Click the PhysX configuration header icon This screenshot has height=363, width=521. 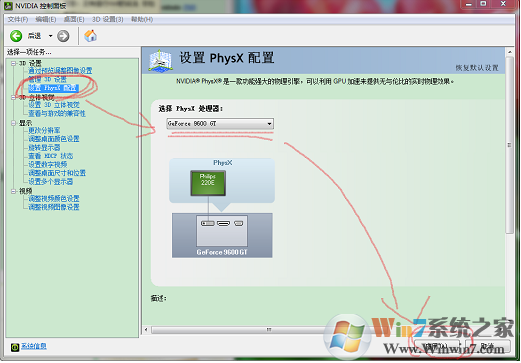(x=161, y=60)
